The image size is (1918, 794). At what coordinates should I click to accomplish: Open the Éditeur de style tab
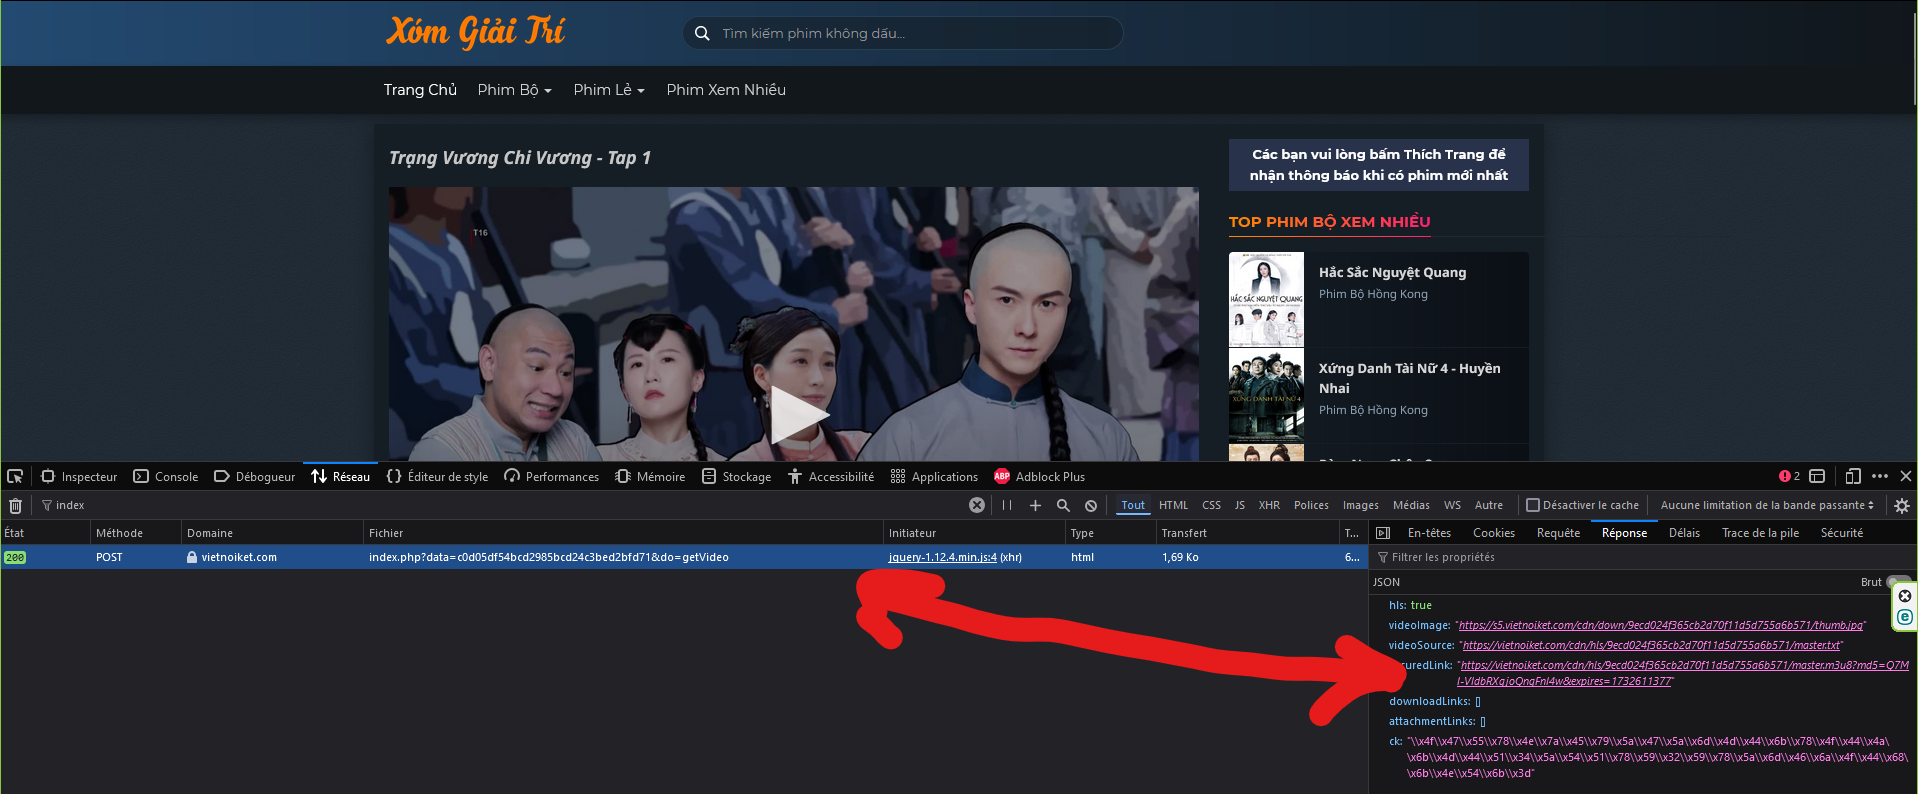tap(438, 477)
